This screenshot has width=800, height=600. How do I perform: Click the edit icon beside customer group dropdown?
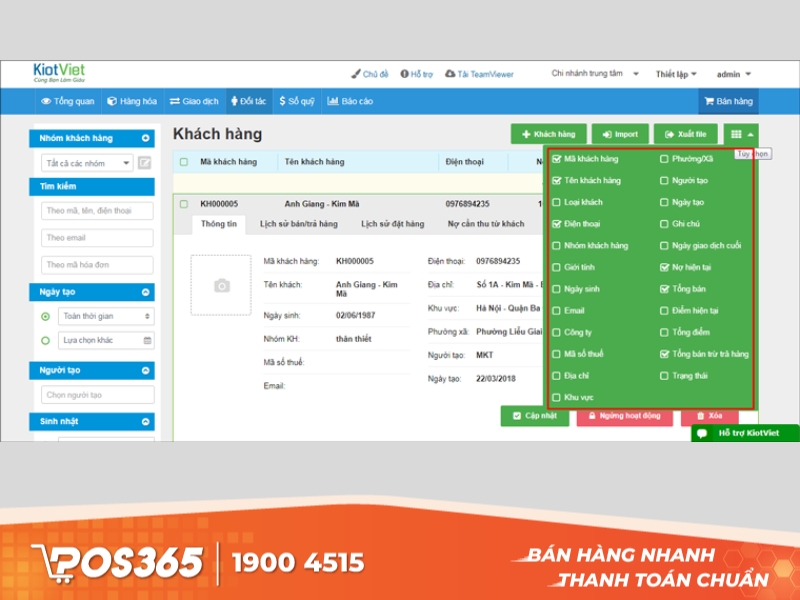[145, 163]
